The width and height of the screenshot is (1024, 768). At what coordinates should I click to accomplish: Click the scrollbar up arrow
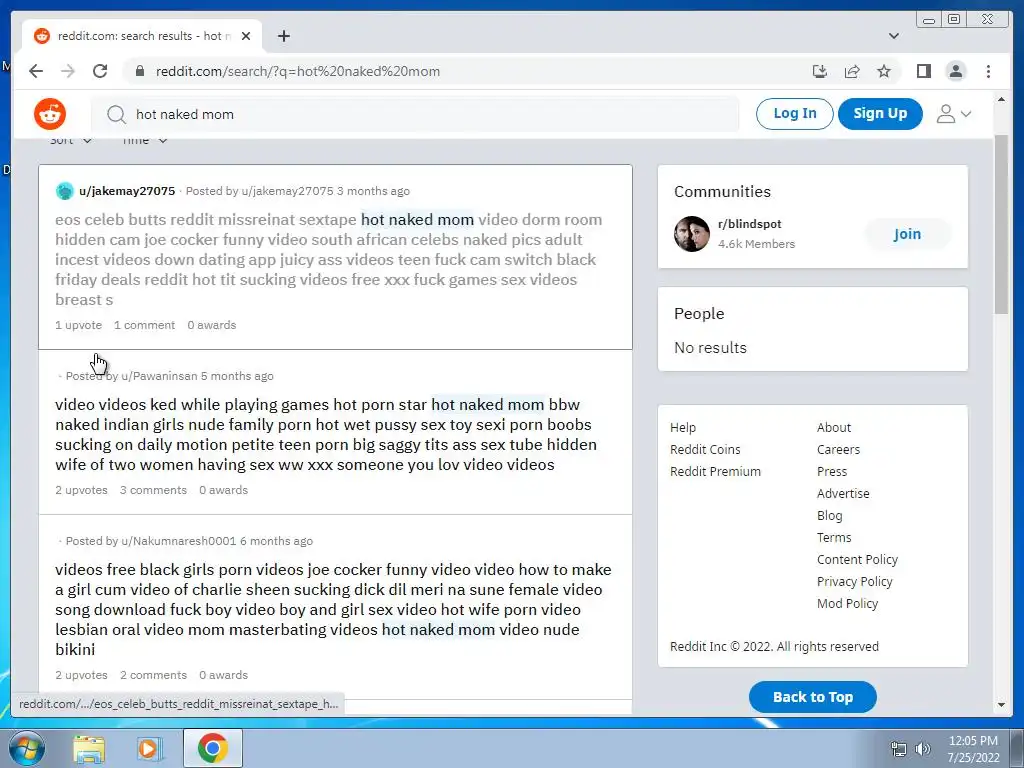coord(1001,99)
